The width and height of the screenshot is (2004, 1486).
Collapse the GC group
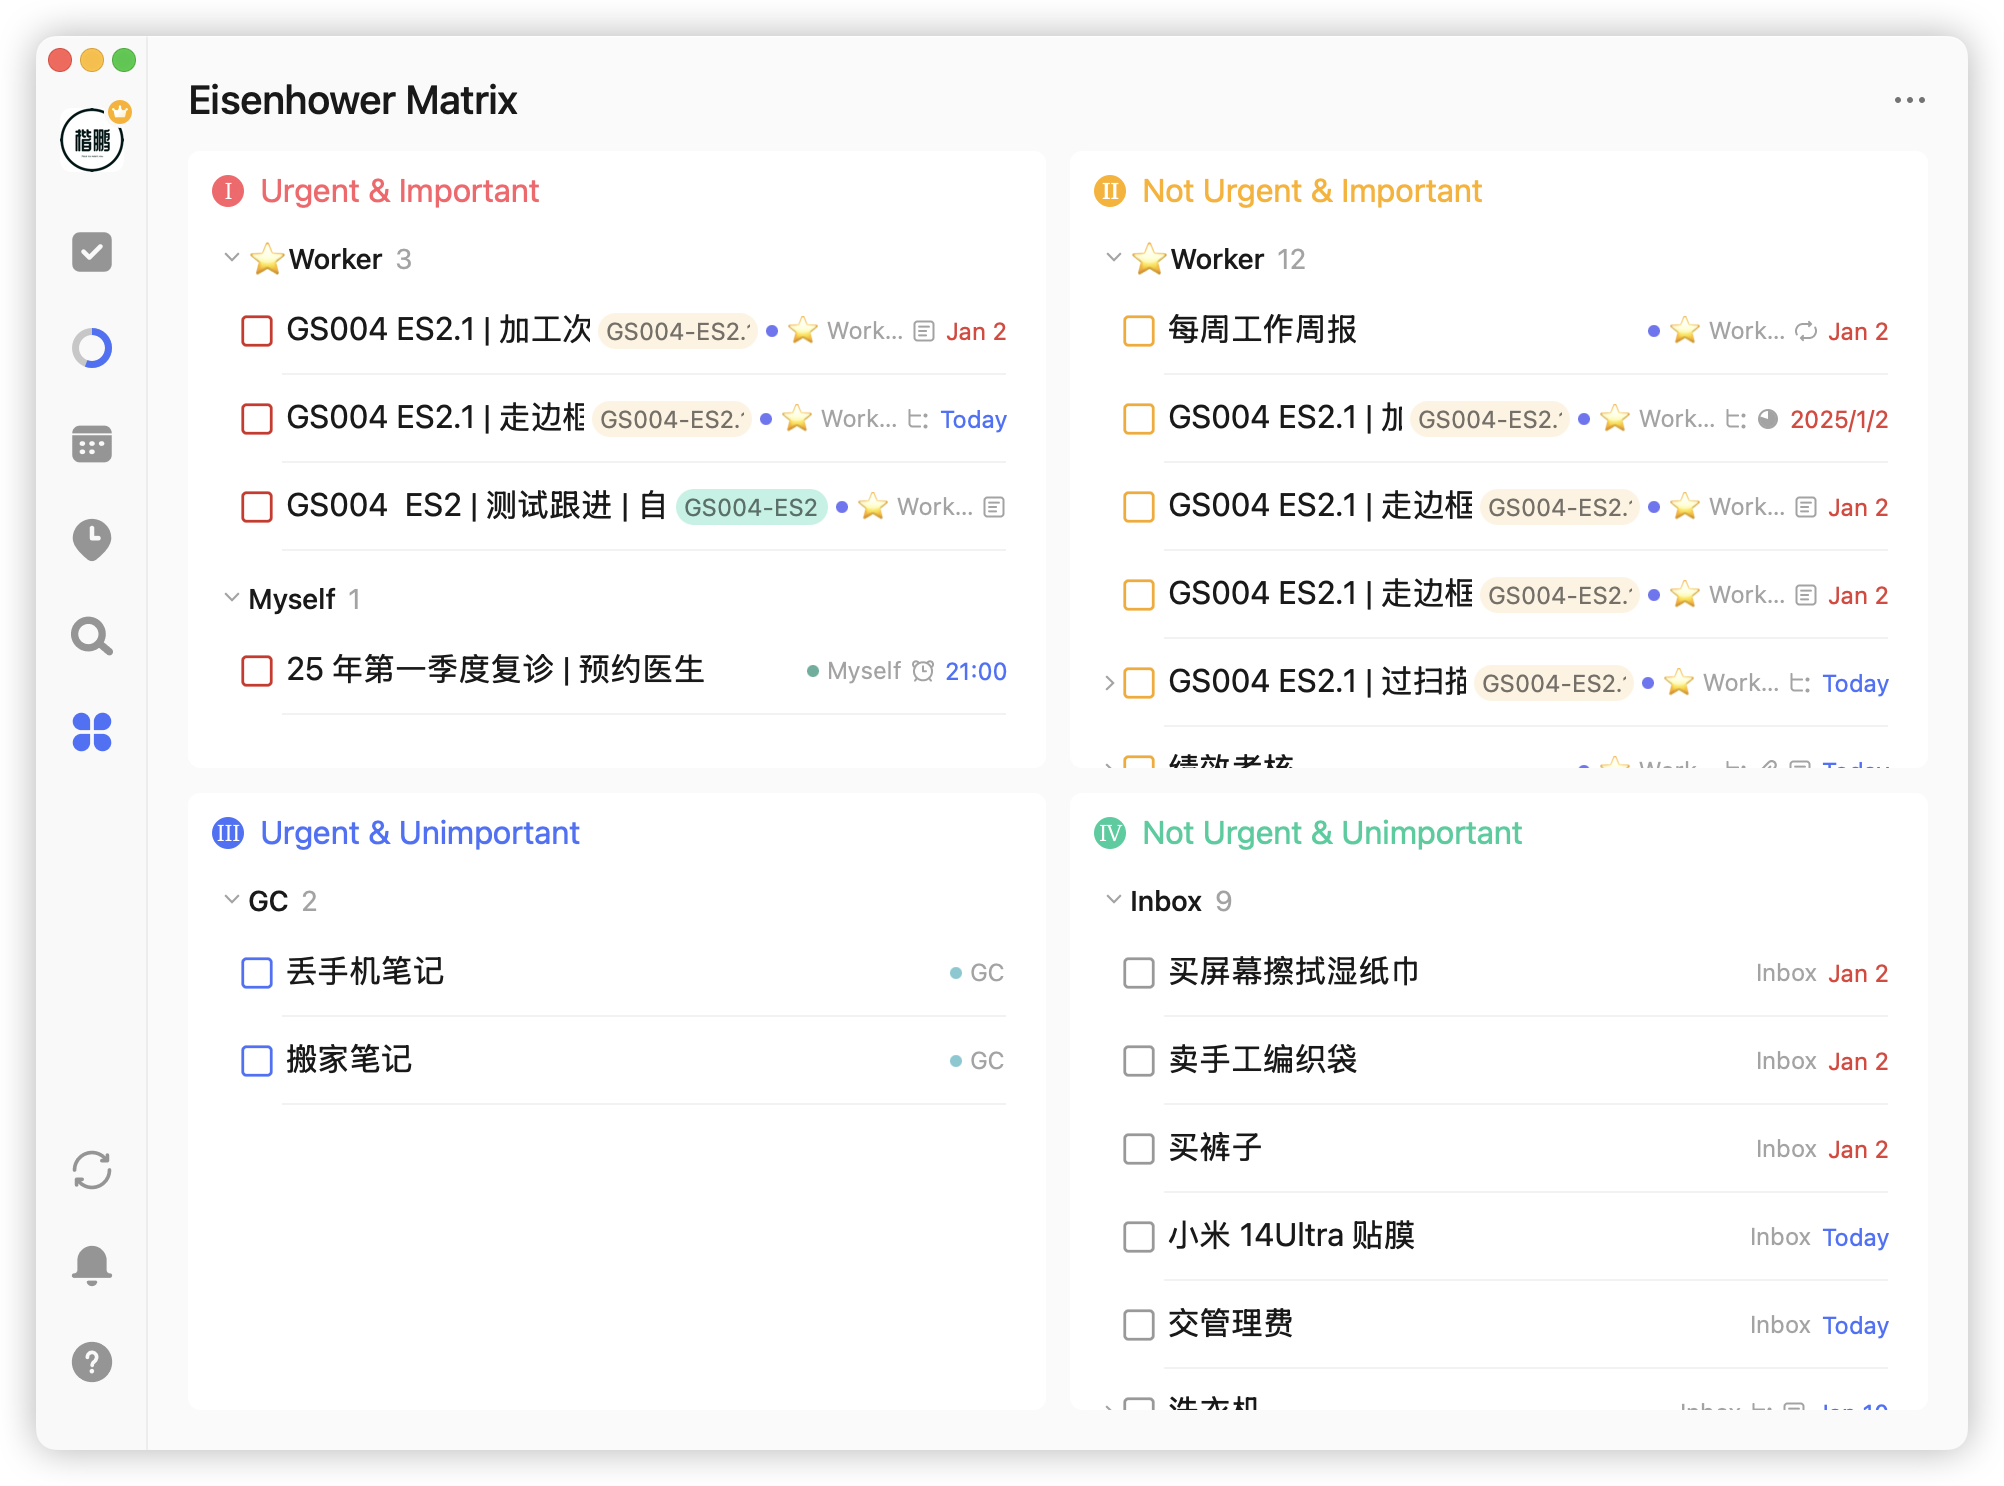click(232, 900)
